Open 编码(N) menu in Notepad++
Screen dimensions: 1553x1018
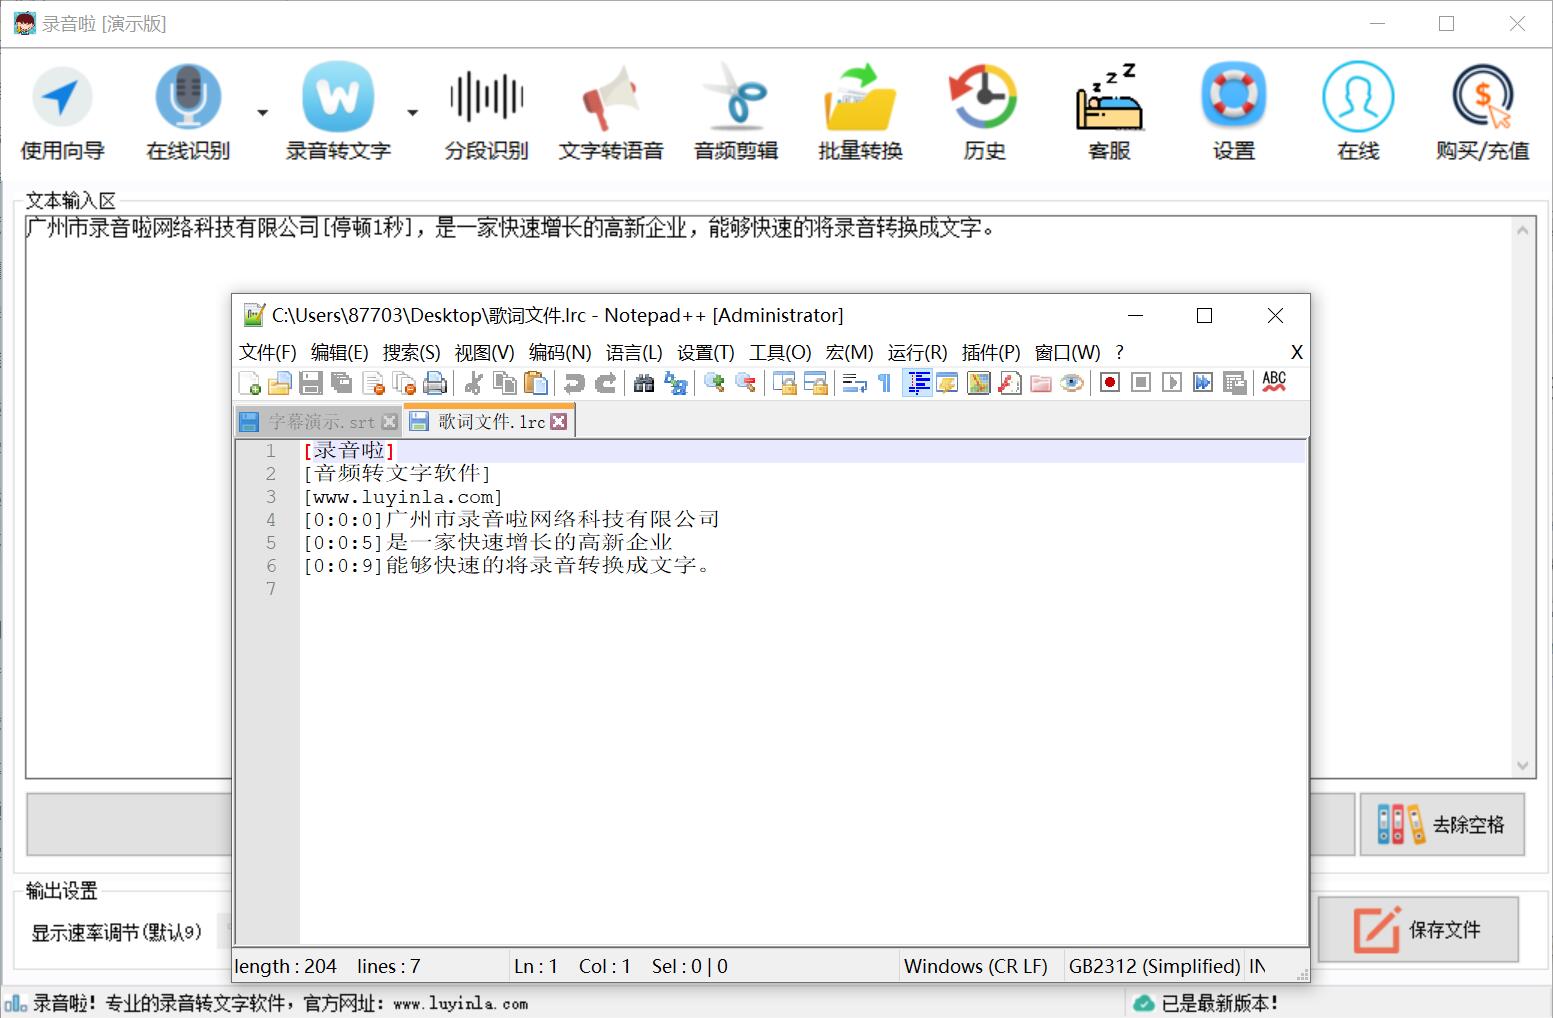560,352
